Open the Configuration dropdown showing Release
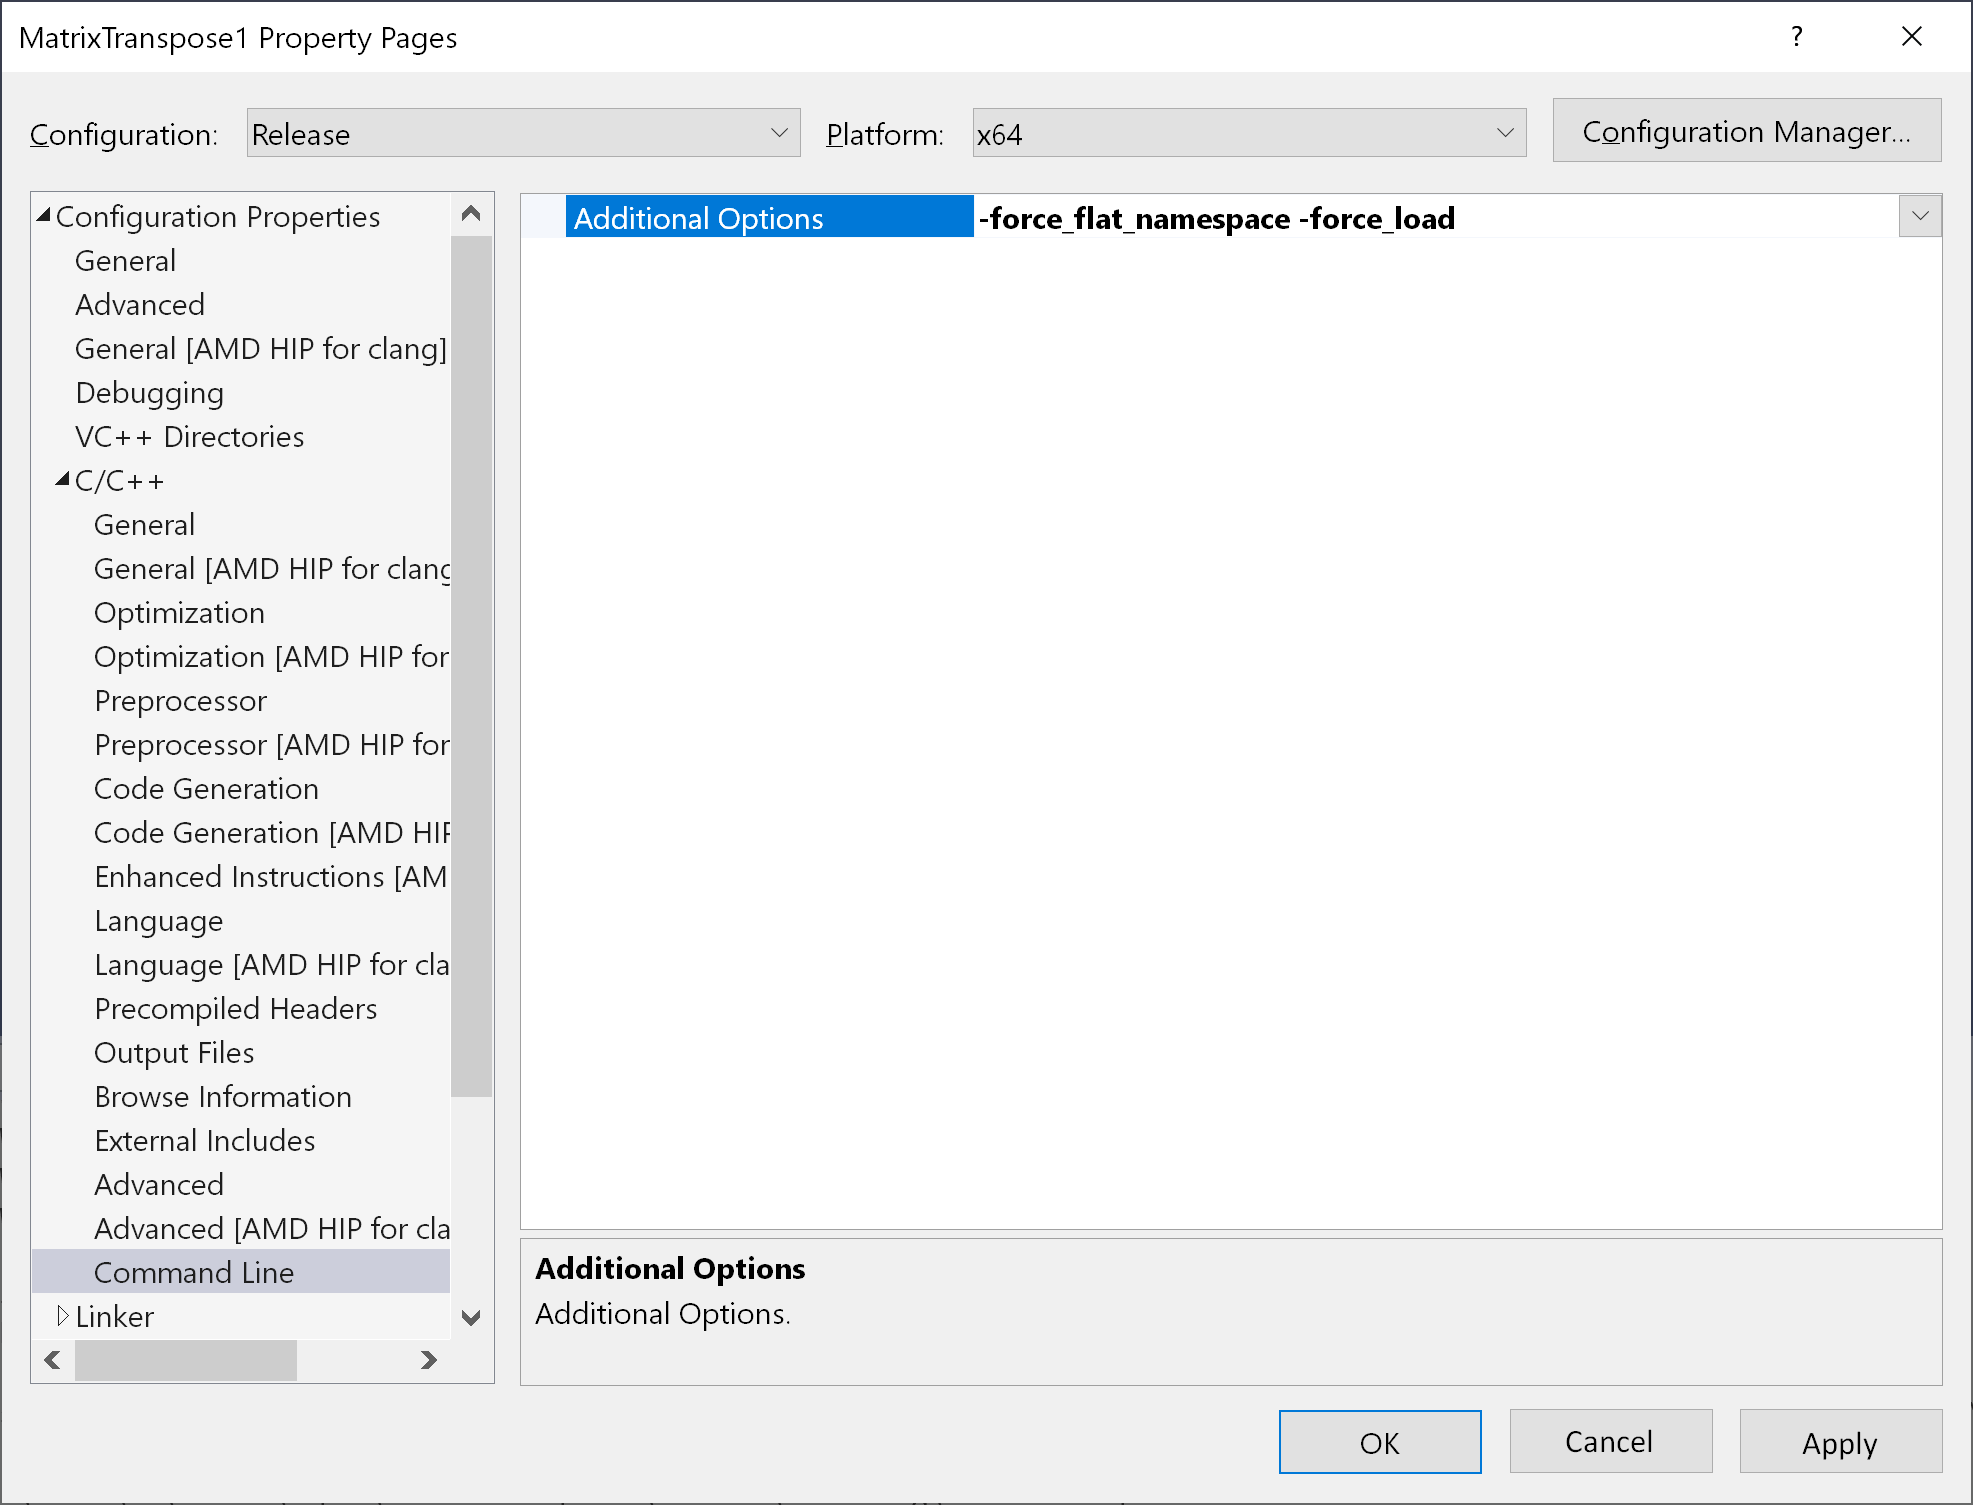1973x1505 pixels. coord(523,133)
